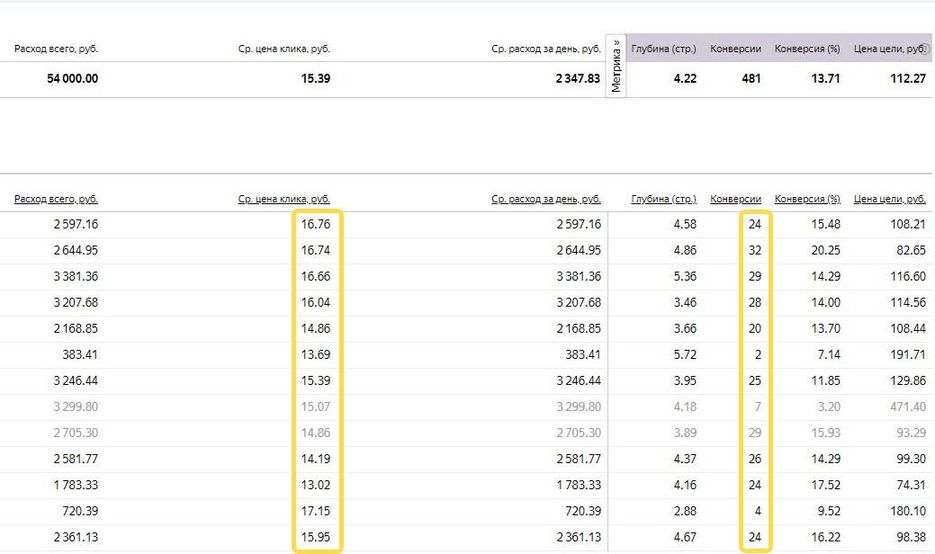The width and height of the screenshot is (935, 554).
Task: Select the goal cost cell 191.71
Action: click(908, 355)
